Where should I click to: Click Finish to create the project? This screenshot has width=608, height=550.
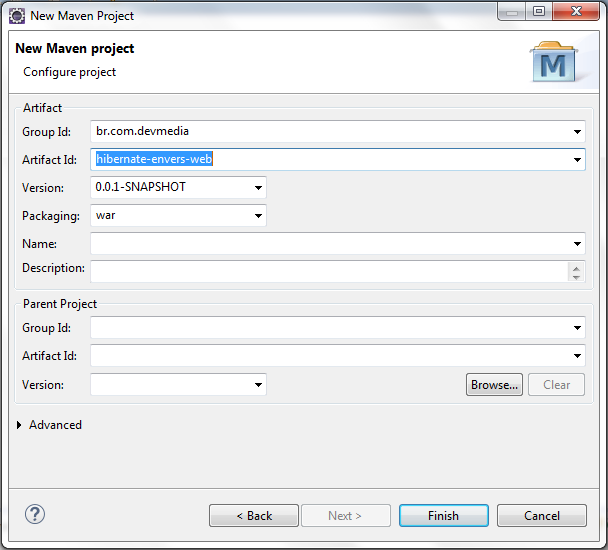click(x=444, y=515)
